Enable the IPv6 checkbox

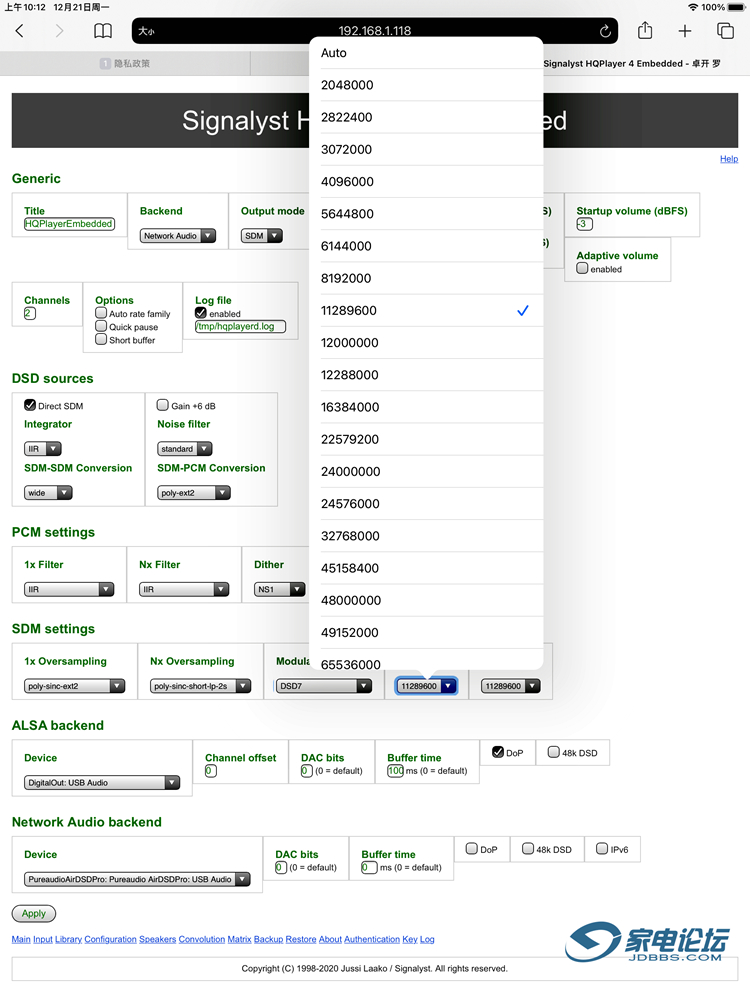(x=602, y=849)
